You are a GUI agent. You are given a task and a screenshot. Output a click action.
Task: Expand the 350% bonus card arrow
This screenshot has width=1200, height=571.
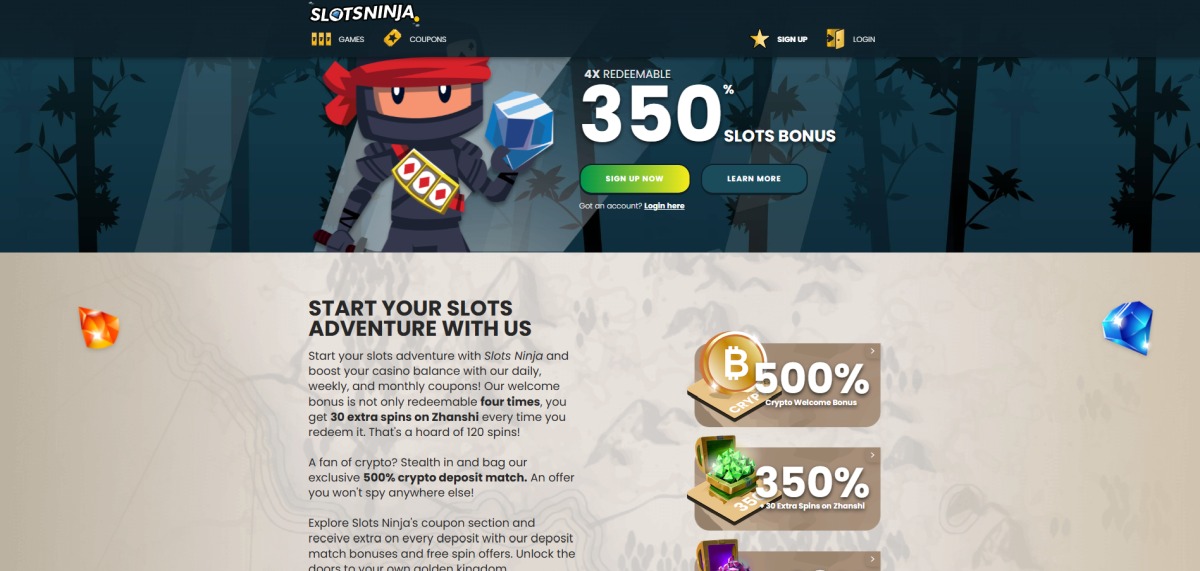point(872,455)
